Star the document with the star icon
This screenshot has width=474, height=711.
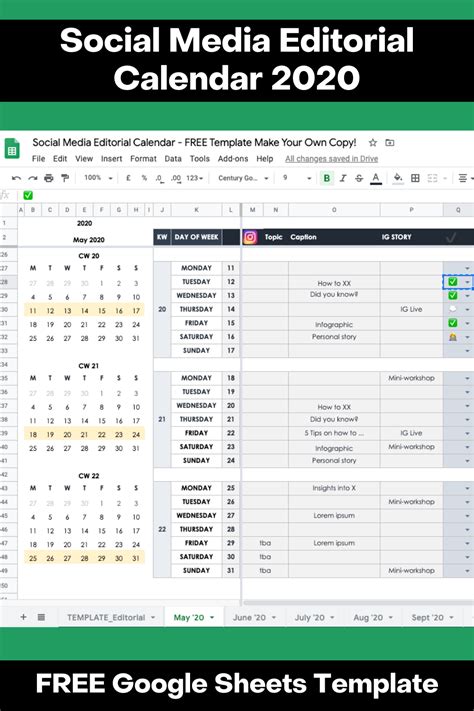373,143
